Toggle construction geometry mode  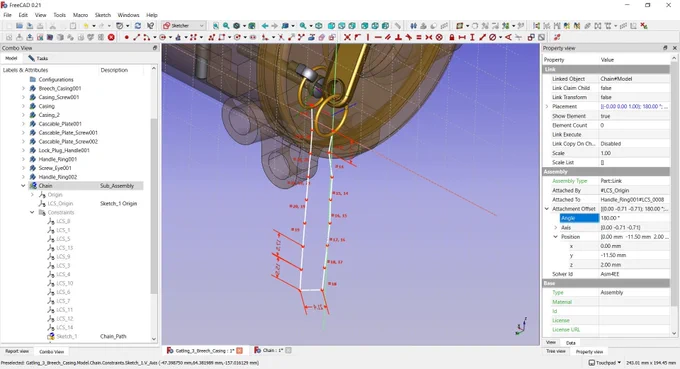click(332, 37)
